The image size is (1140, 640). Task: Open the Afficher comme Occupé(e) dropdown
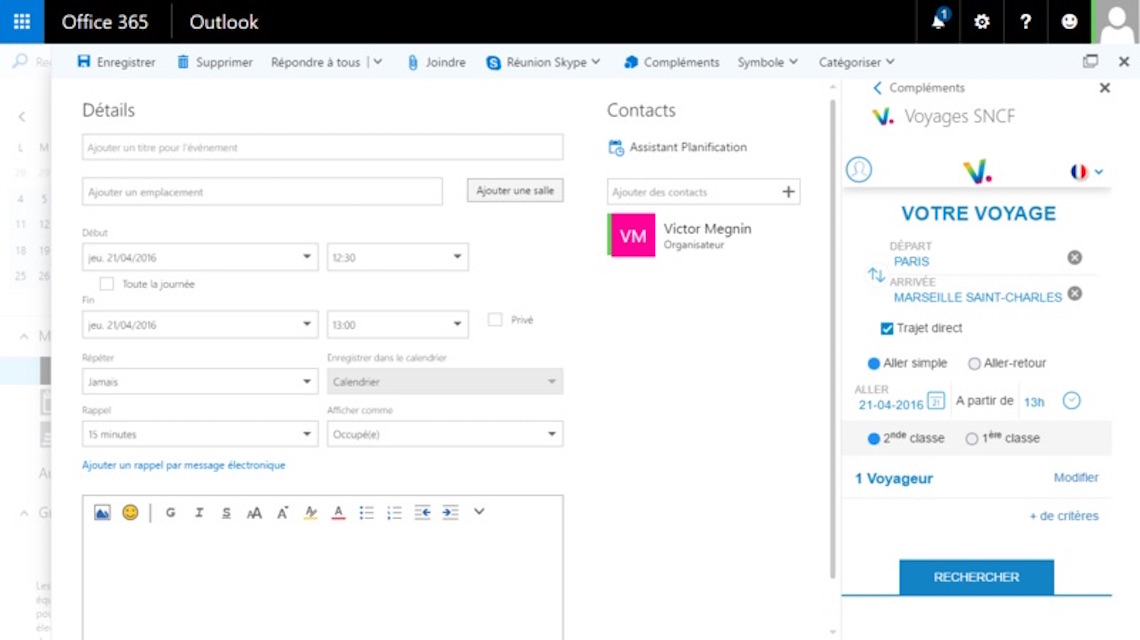tap(445, 434)
